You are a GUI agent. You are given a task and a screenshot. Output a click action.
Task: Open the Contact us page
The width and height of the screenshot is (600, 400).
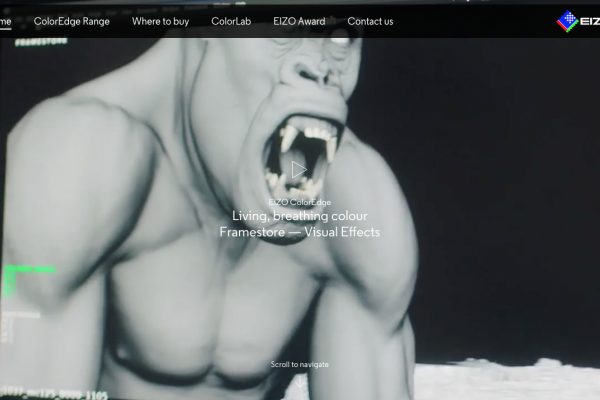pyautogui.click(x=370, y=21)
